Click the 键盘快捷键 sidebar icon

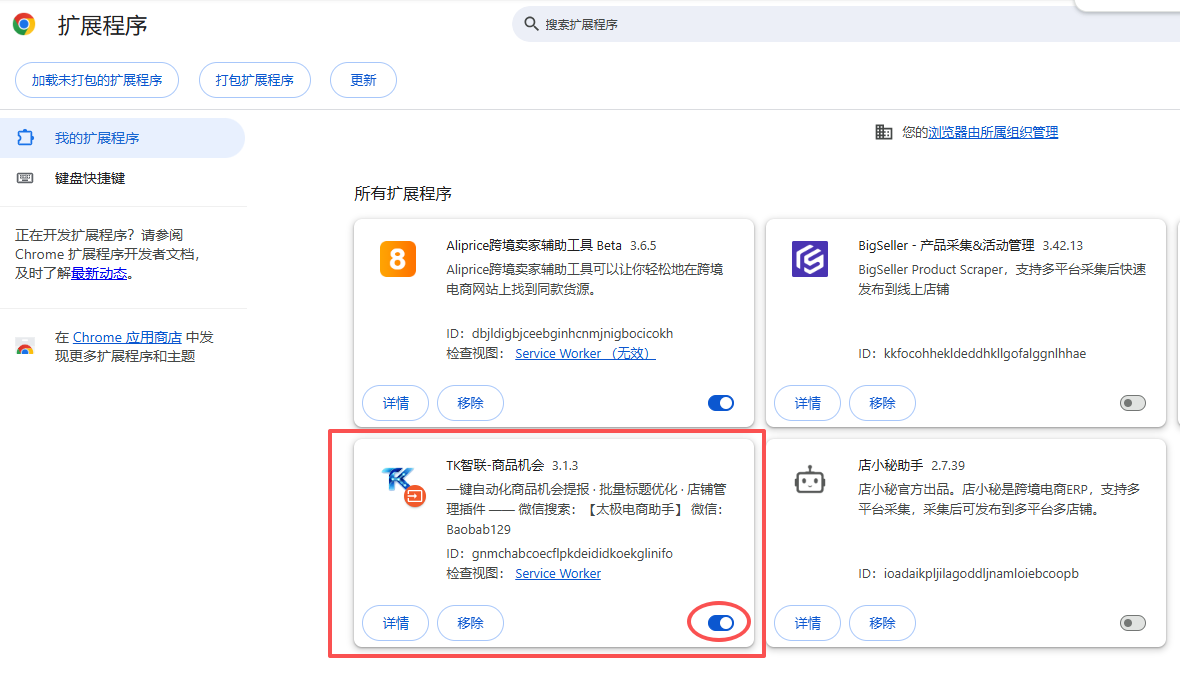24,177
